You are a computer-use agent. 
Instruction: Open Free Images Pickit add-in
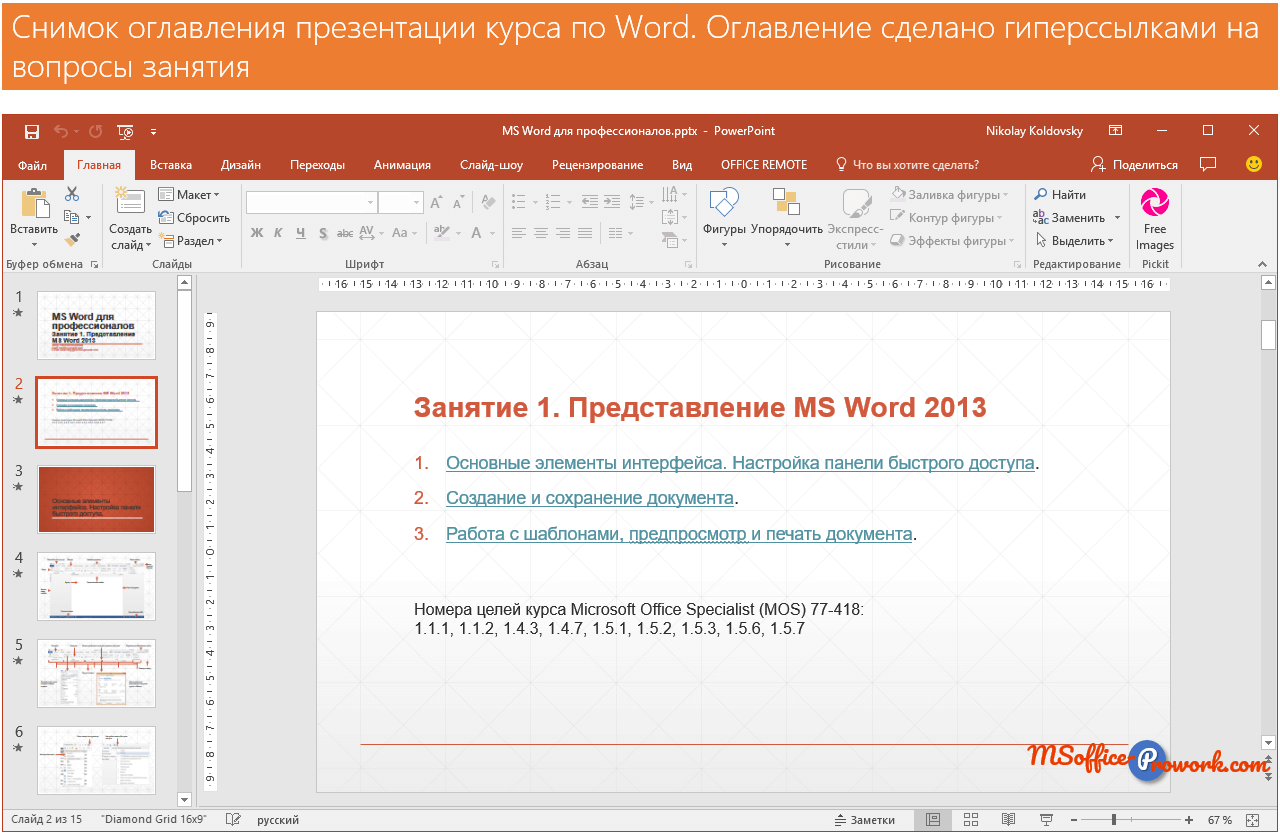point(1155,220)
